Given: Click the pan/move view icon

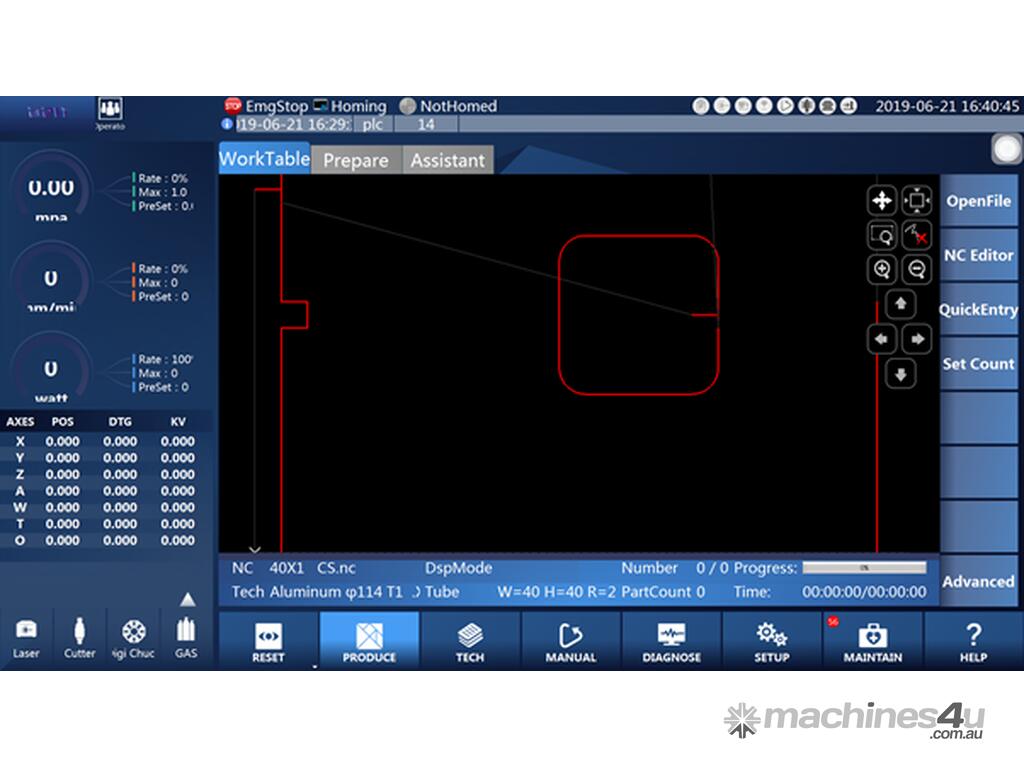Looking at the screenshot, I should tap(881, 201).
